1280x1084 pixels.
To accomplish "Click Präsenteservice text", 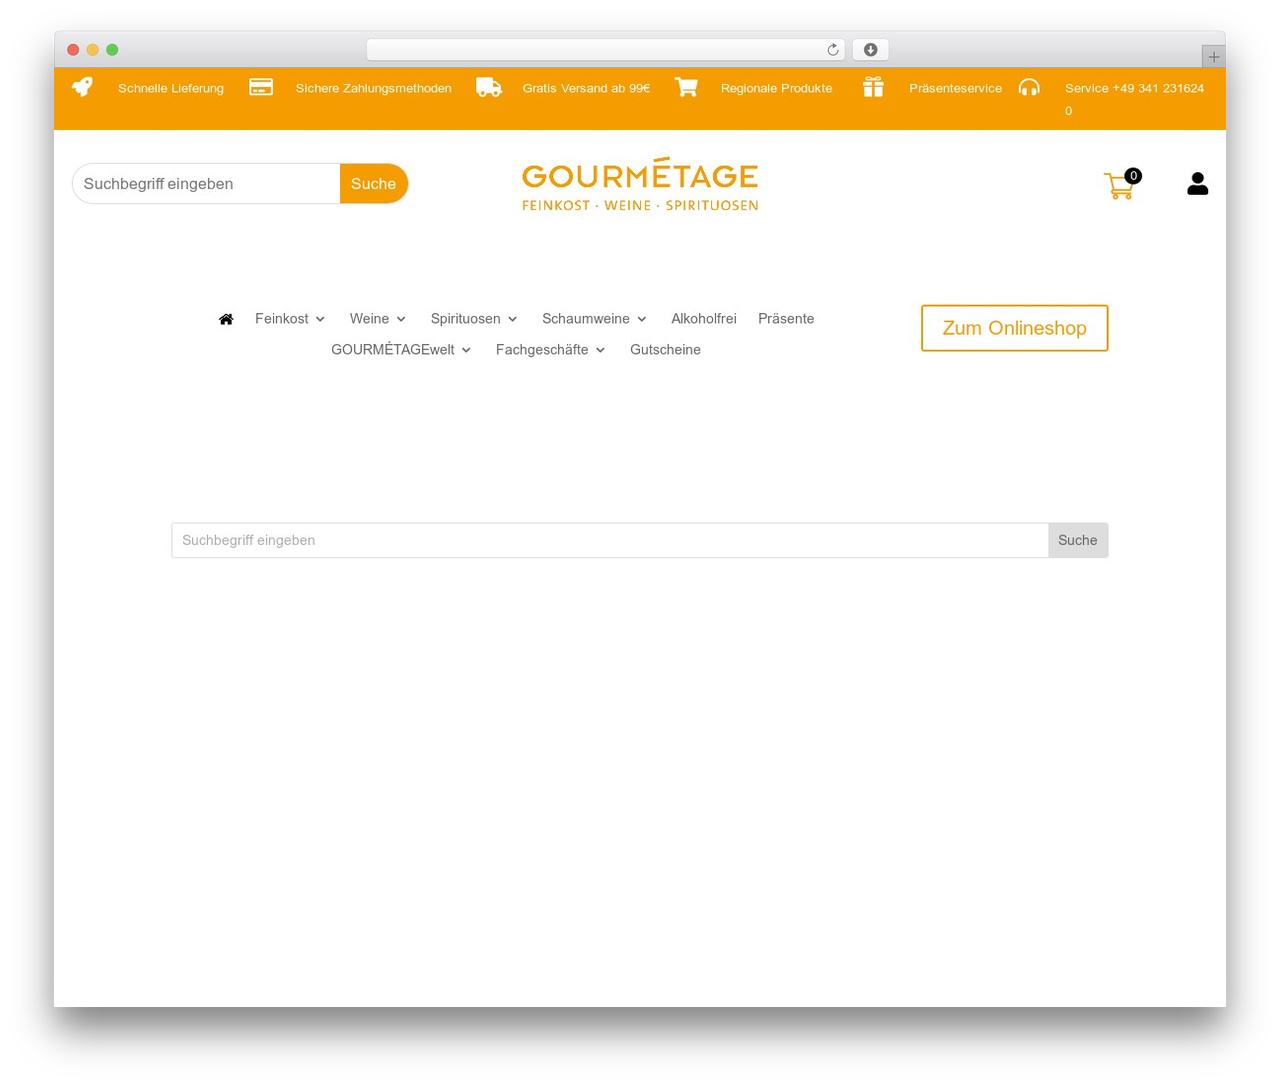I will [x=955, y=88].
